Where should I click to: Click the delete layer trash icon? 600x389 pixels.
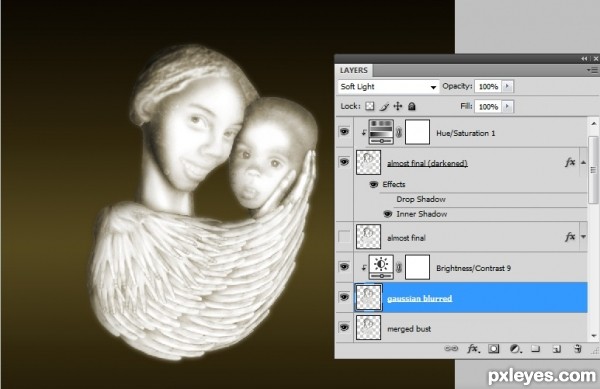578,348
